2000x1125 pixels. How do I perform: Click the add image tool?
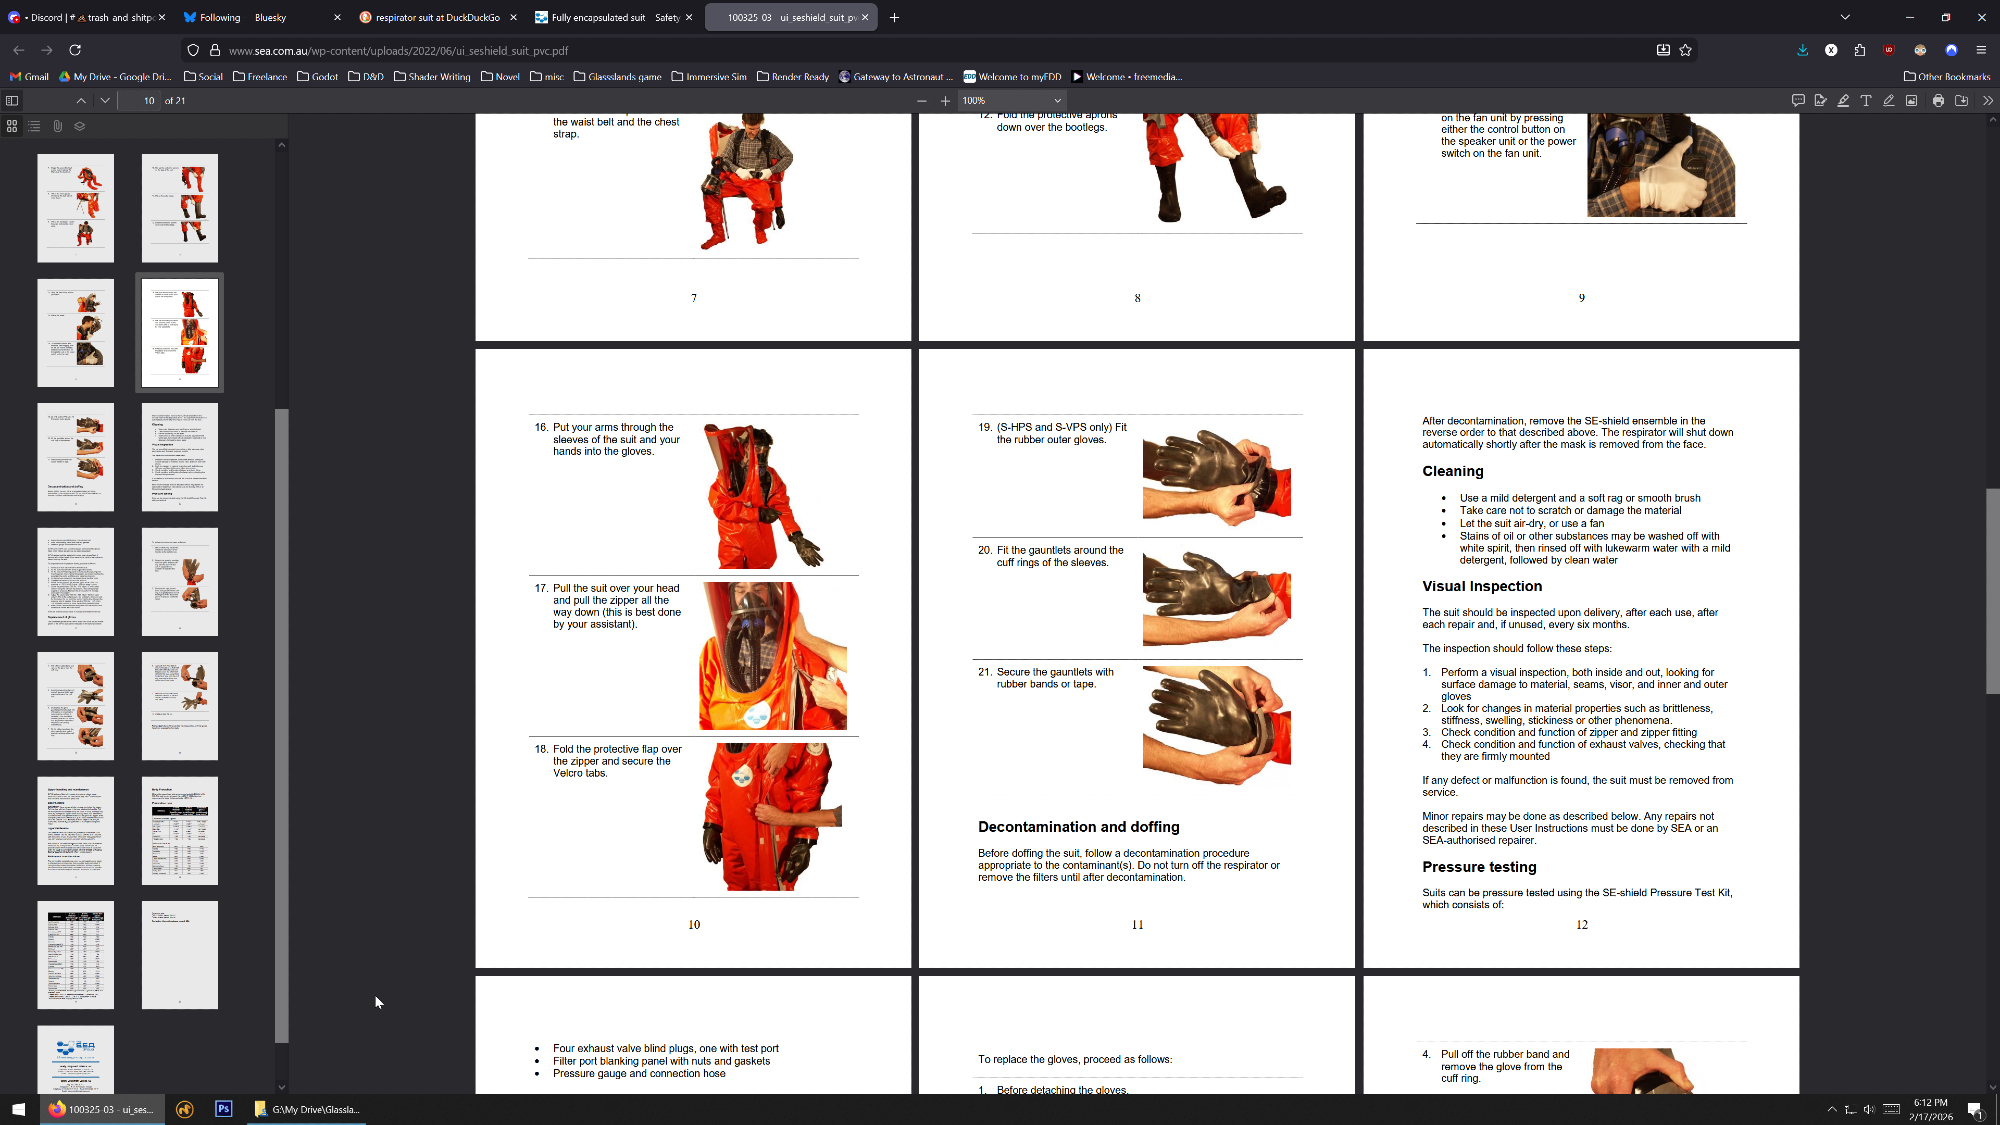pos(1912,100)
